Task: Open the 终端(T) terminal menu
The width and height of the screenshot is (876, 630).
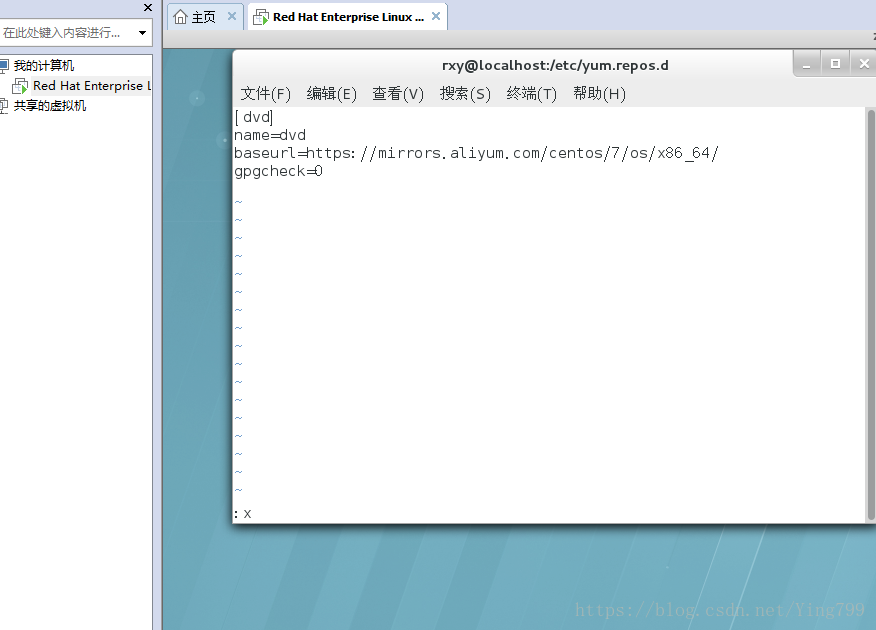Action: coord(531,94)
